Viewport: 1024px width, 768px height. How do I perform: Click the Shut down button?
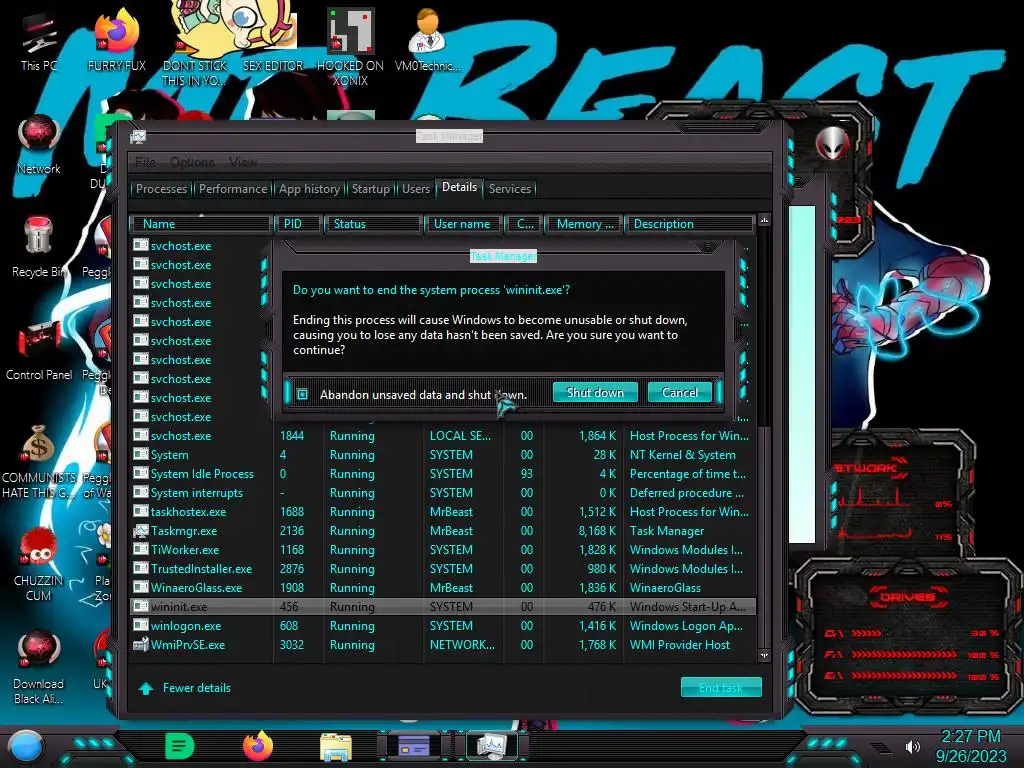[x=595, y=392]
